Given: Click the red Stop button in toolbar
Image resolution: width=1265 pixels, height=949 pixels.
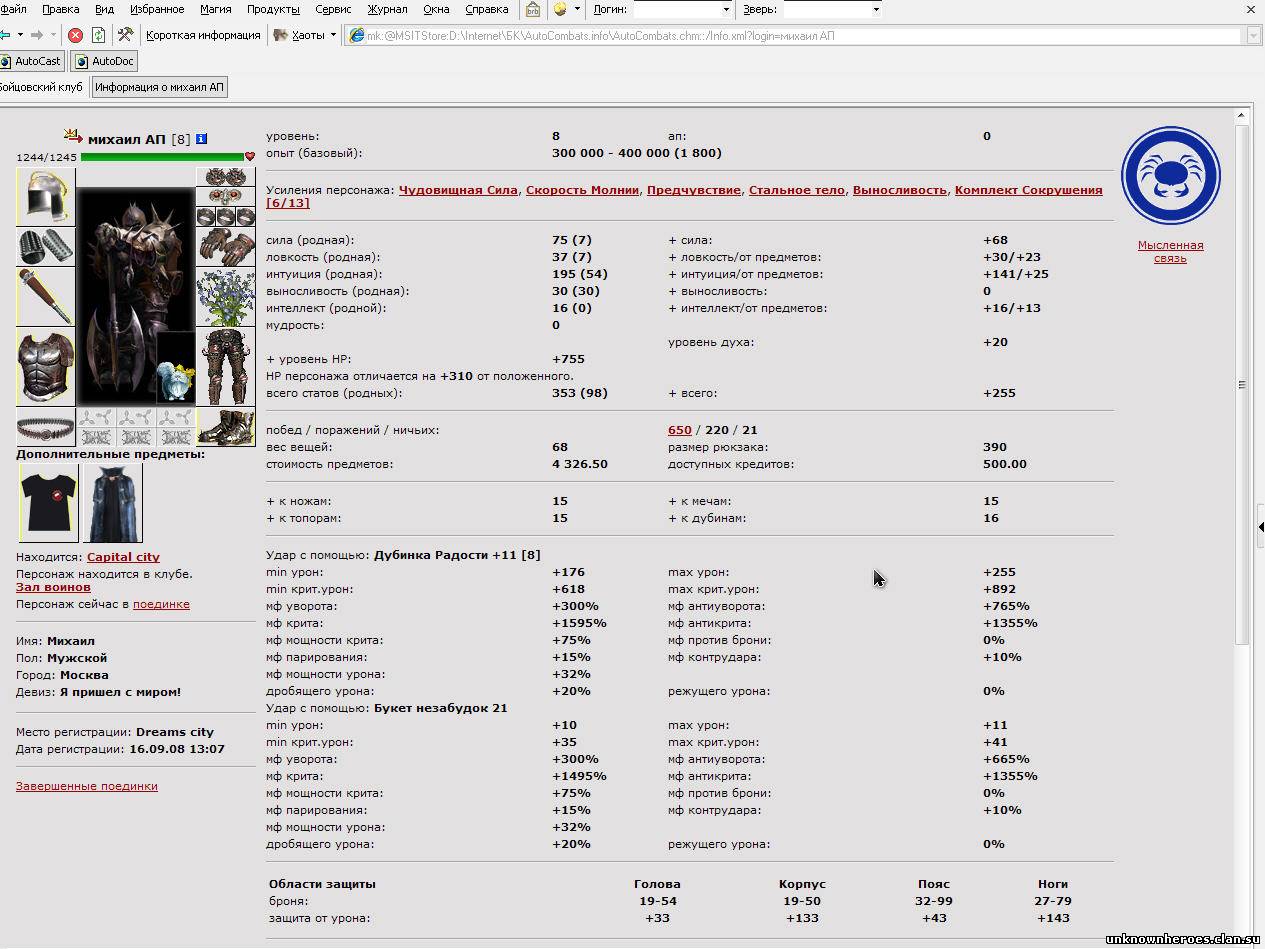Looking at the screenshot, I should click(75, 35).
